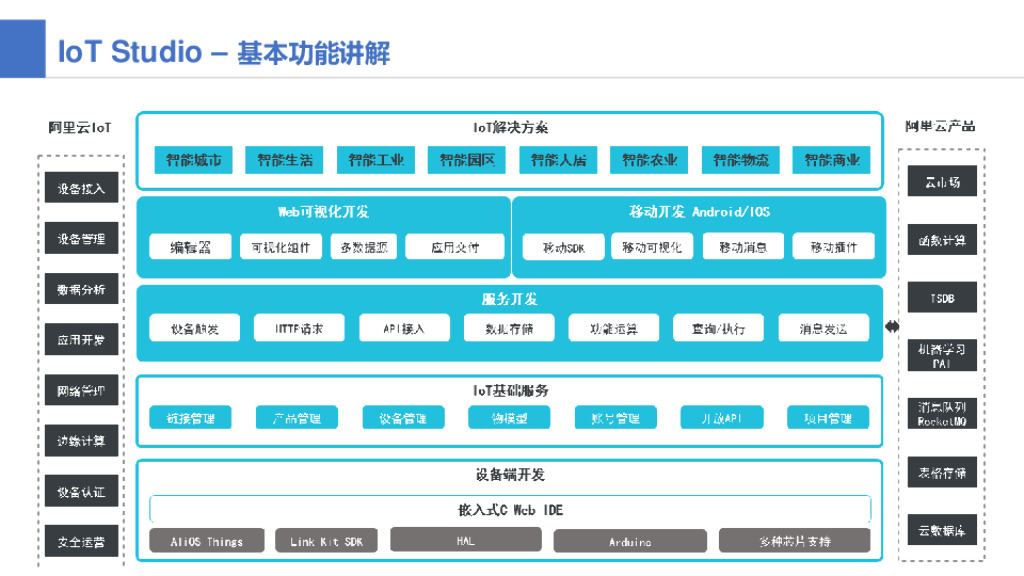This screenshot has height=576, width=1024.
Task: Select the 网络管理 box
Action: 81,391
